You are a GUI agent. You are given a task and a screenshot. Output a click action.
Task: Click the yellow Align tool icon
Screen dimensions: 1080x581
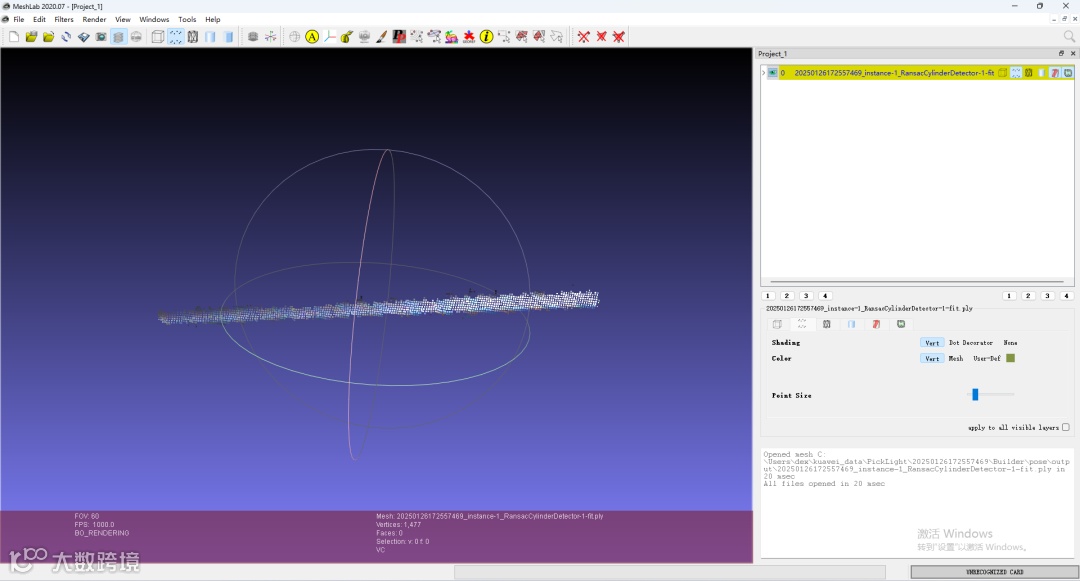312,36
